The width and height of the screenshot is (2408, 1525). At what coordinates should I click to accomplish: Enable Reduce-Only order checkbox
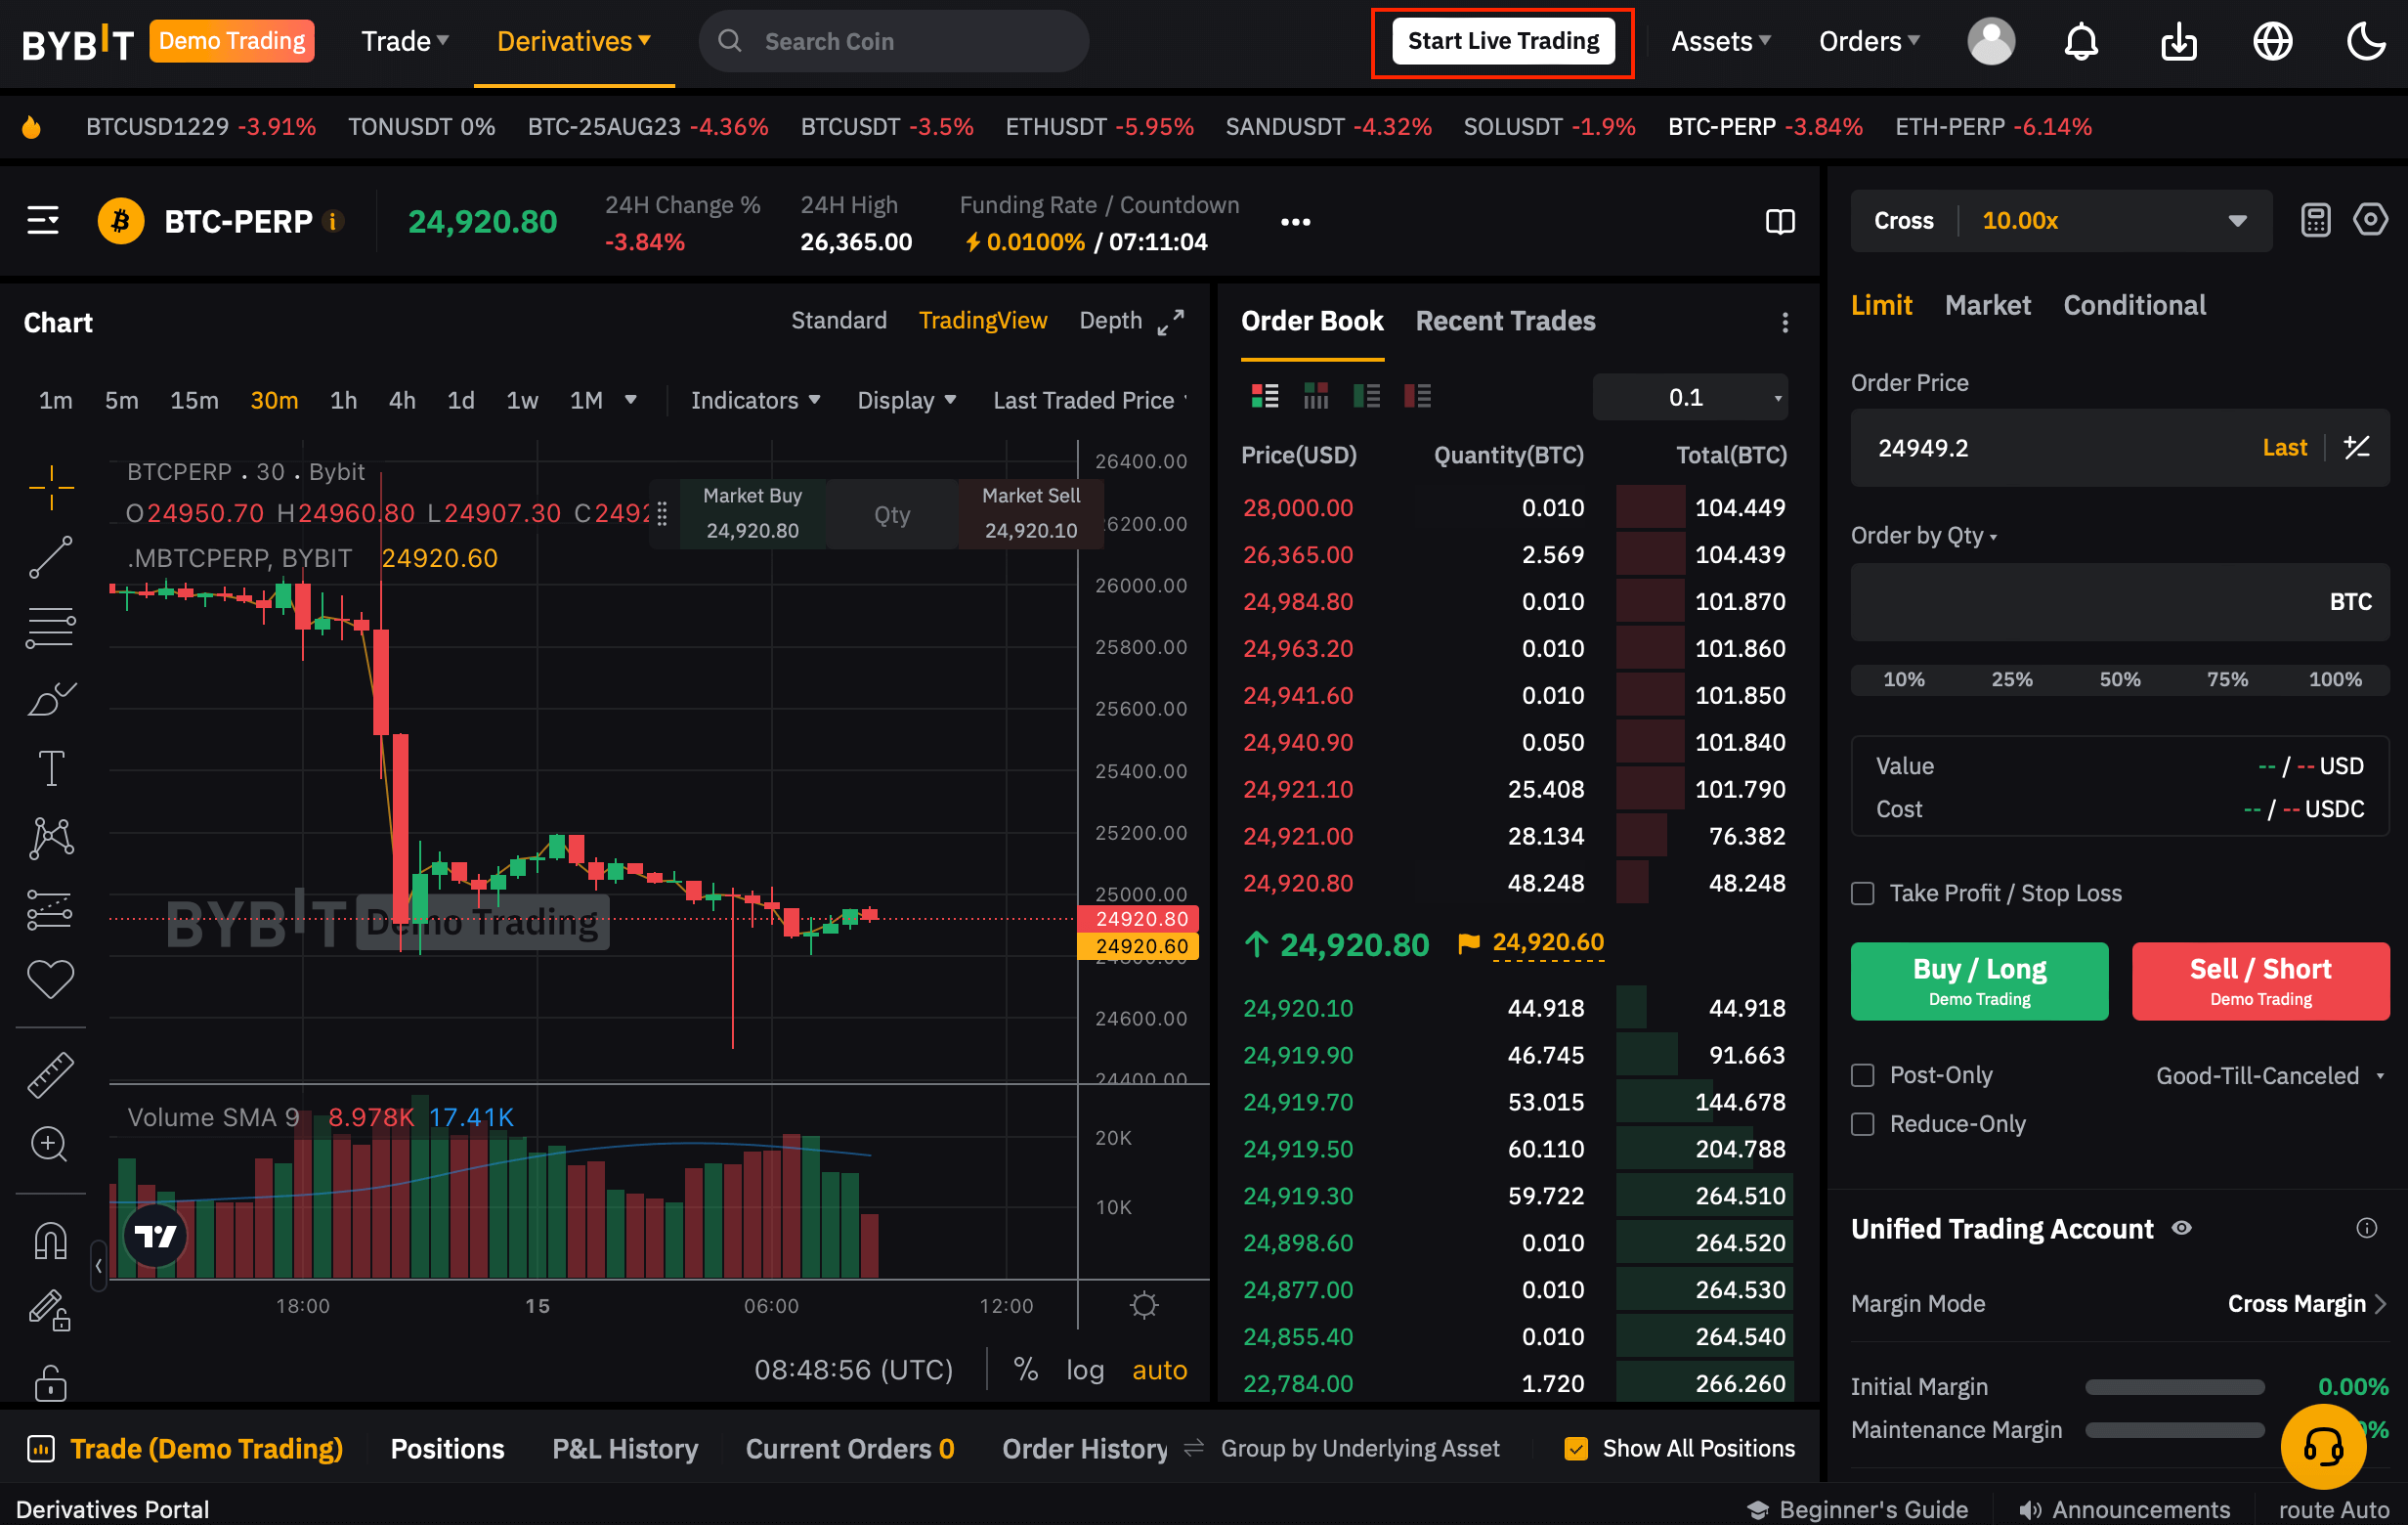coord(1864,1121)
